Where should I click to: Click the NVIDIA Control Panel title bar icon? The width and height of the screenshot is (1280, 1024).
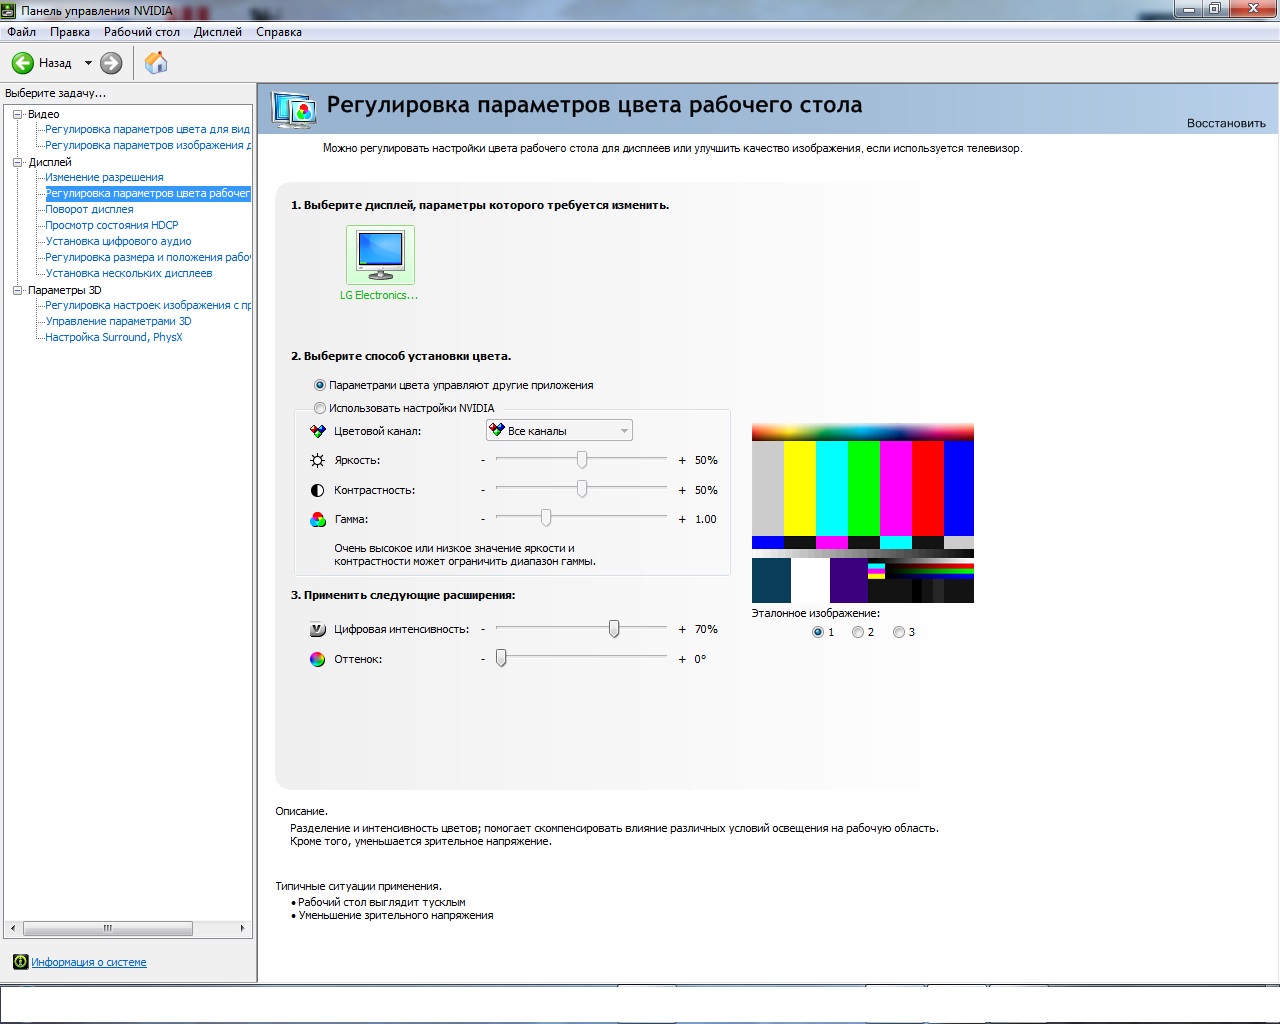pyautogui.click(x=9, y=10)
